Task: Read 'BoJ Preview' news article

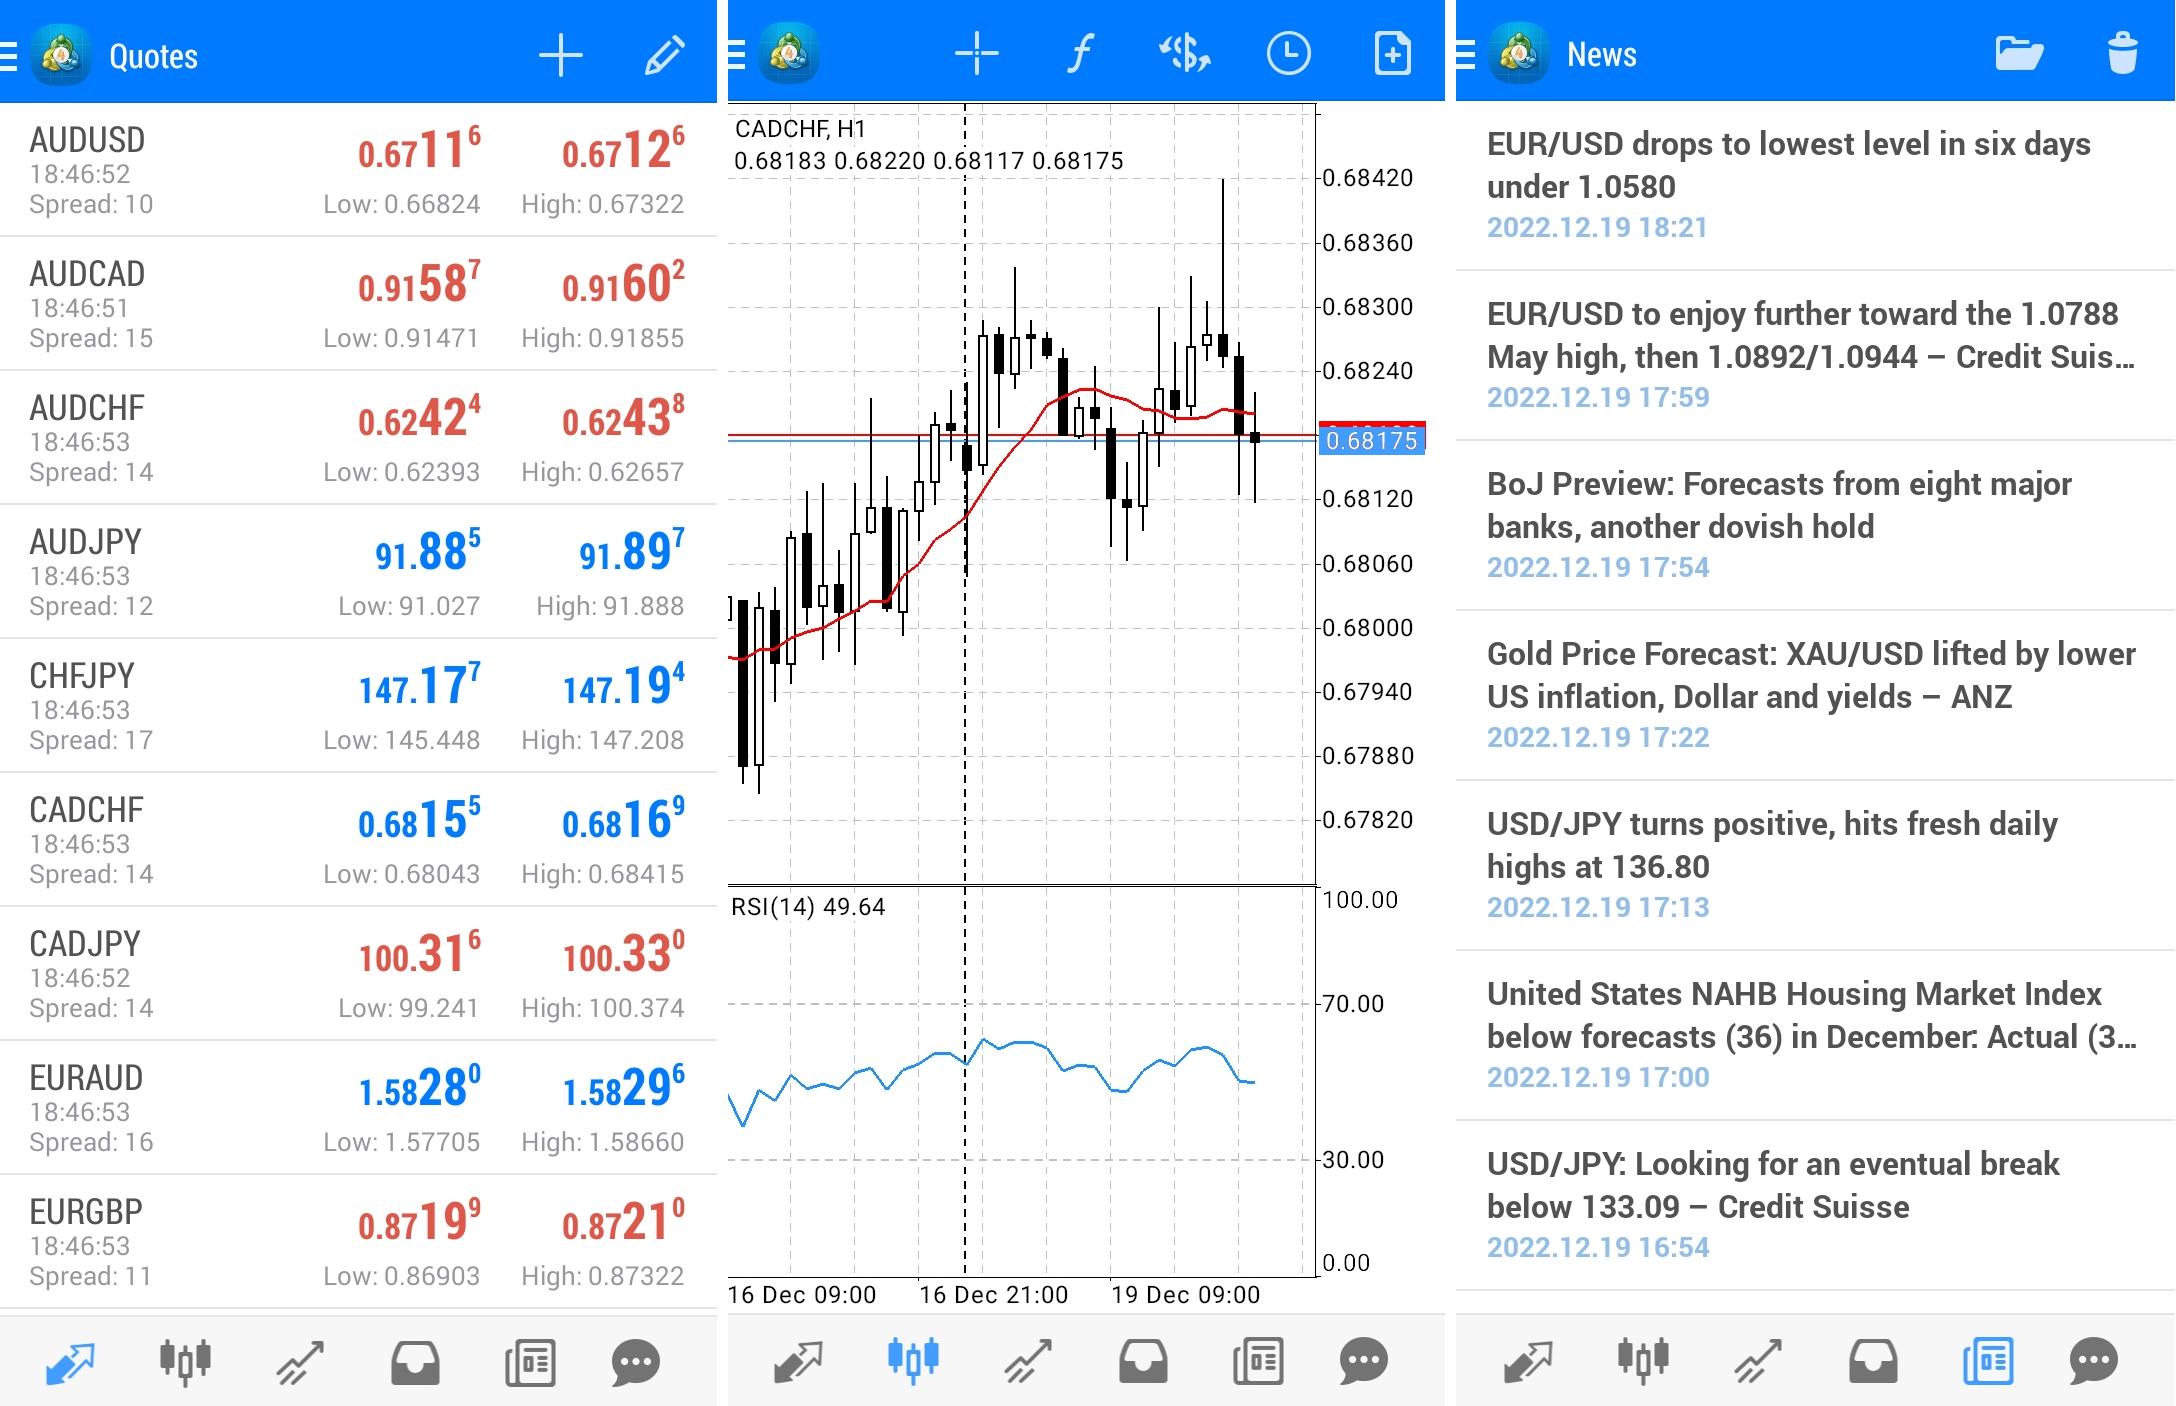Action: pos(1815,525)
